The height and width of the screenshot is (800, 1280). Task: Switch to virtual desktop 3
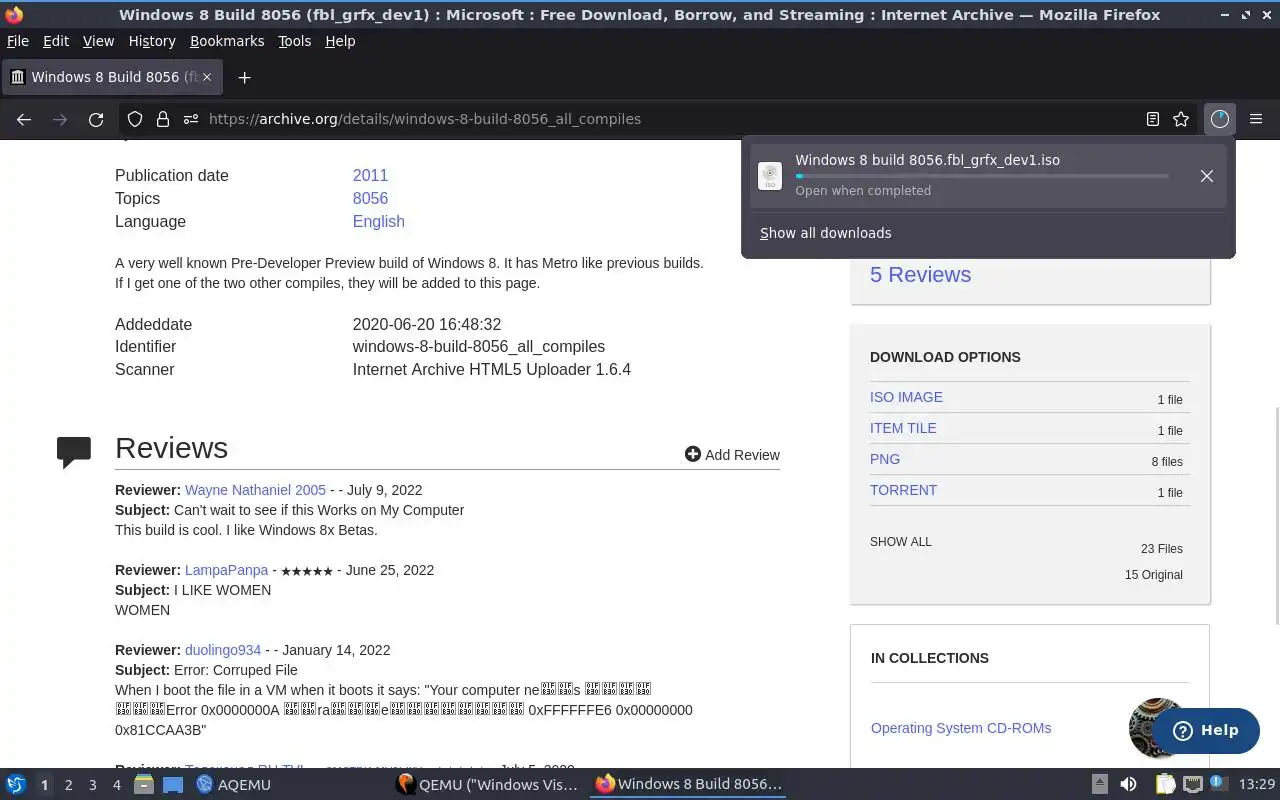click(x=93, y=785)
